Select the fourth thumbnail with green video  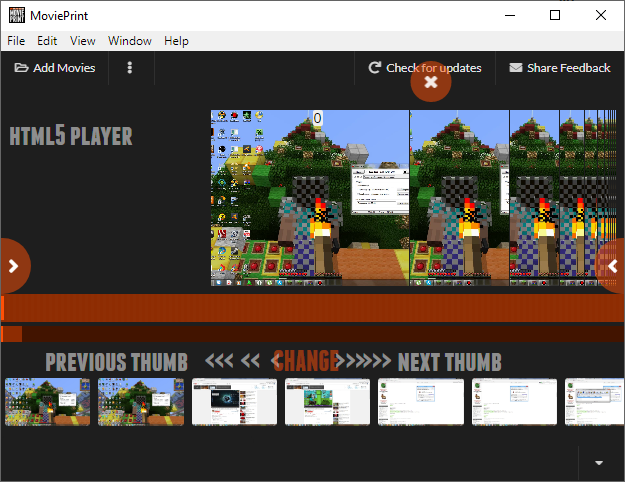327,402
